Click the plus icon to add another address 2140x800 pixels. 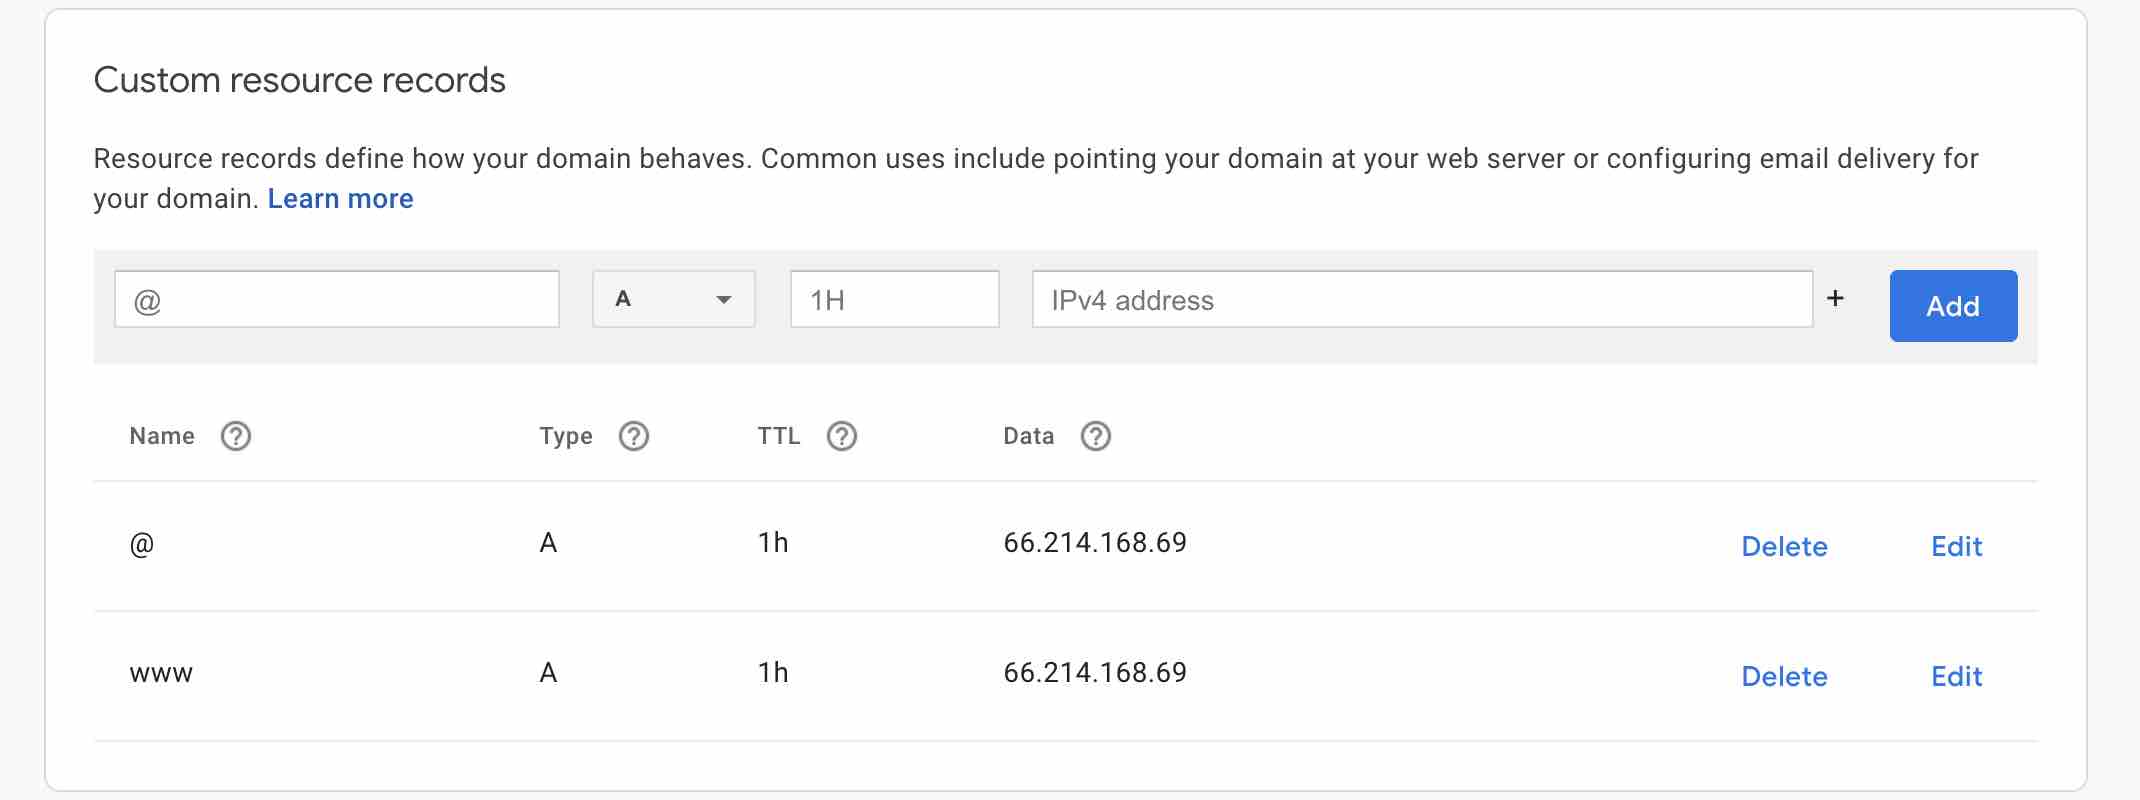tap(1835, 298)
